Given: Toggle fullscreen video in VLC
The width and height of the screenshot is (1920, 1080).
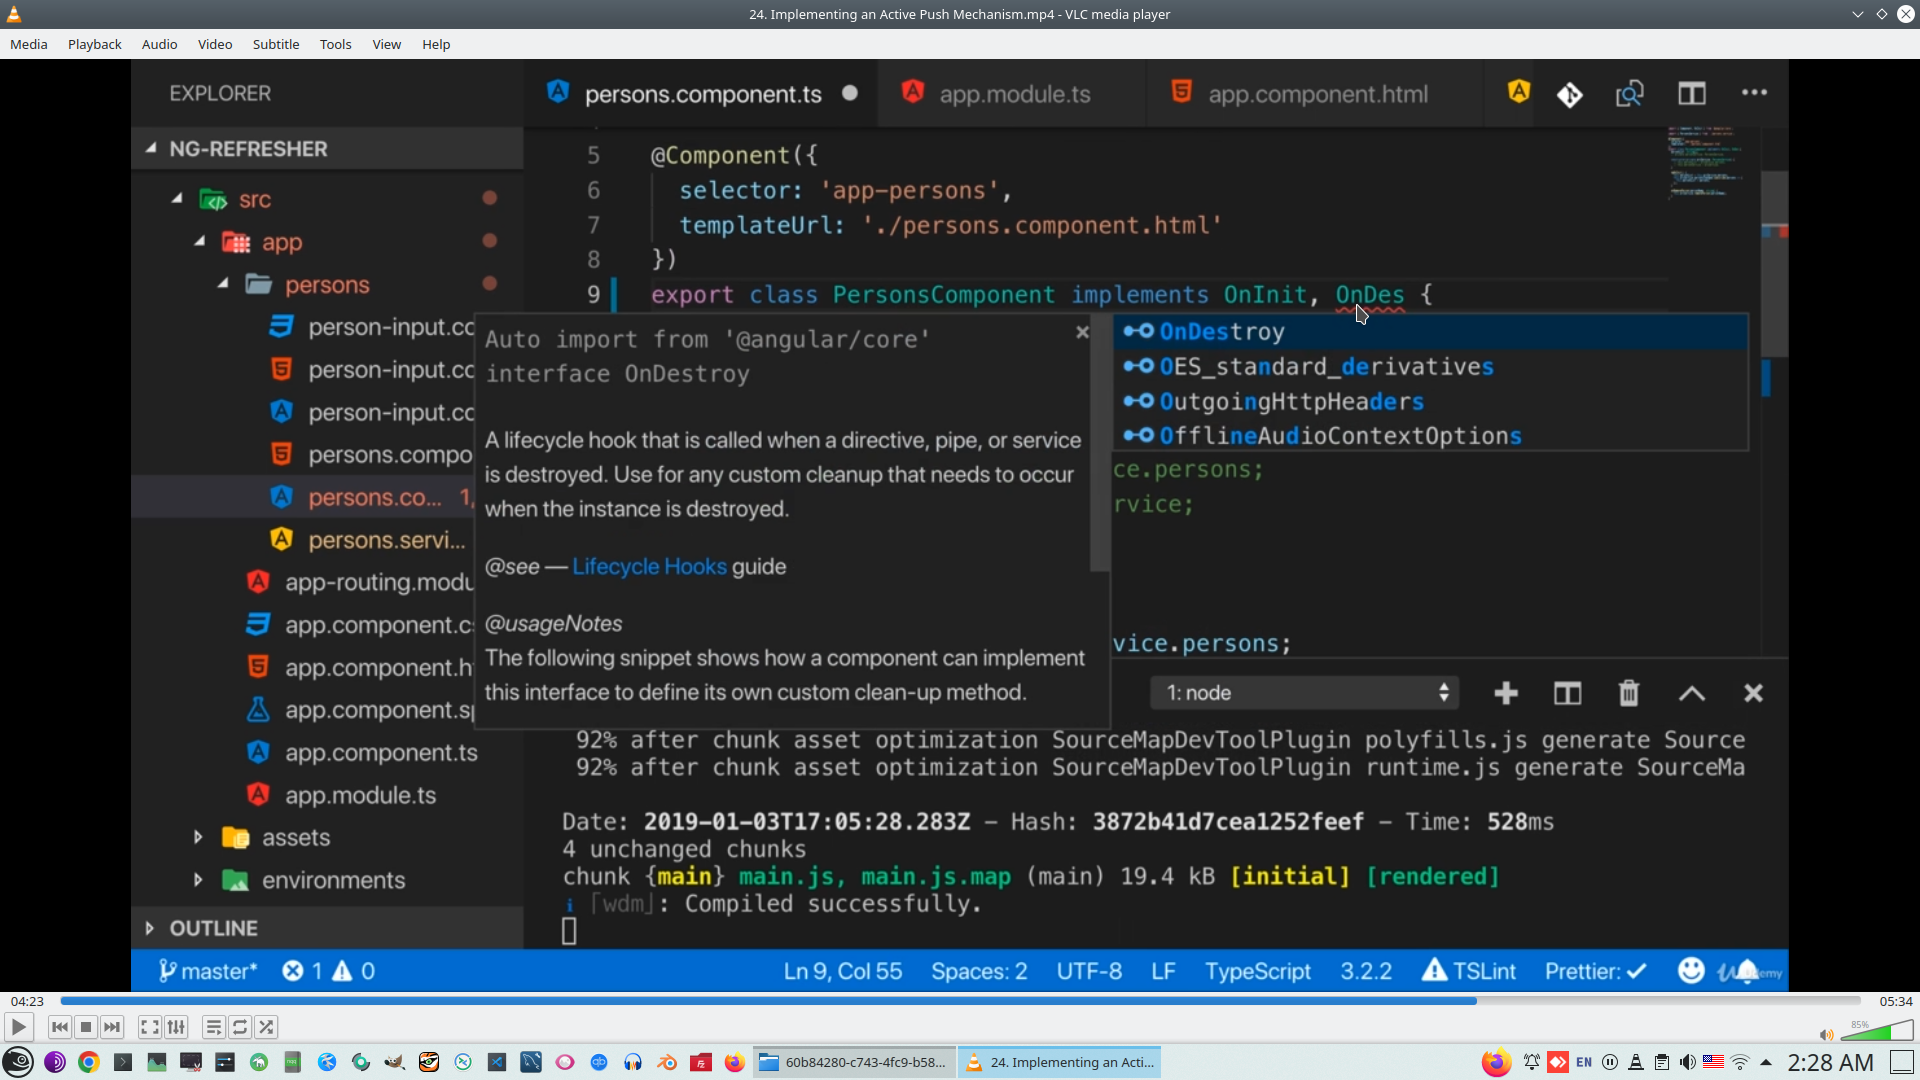Looking at the screenshot, I should pyautogui.click(x=149, y=1027).
